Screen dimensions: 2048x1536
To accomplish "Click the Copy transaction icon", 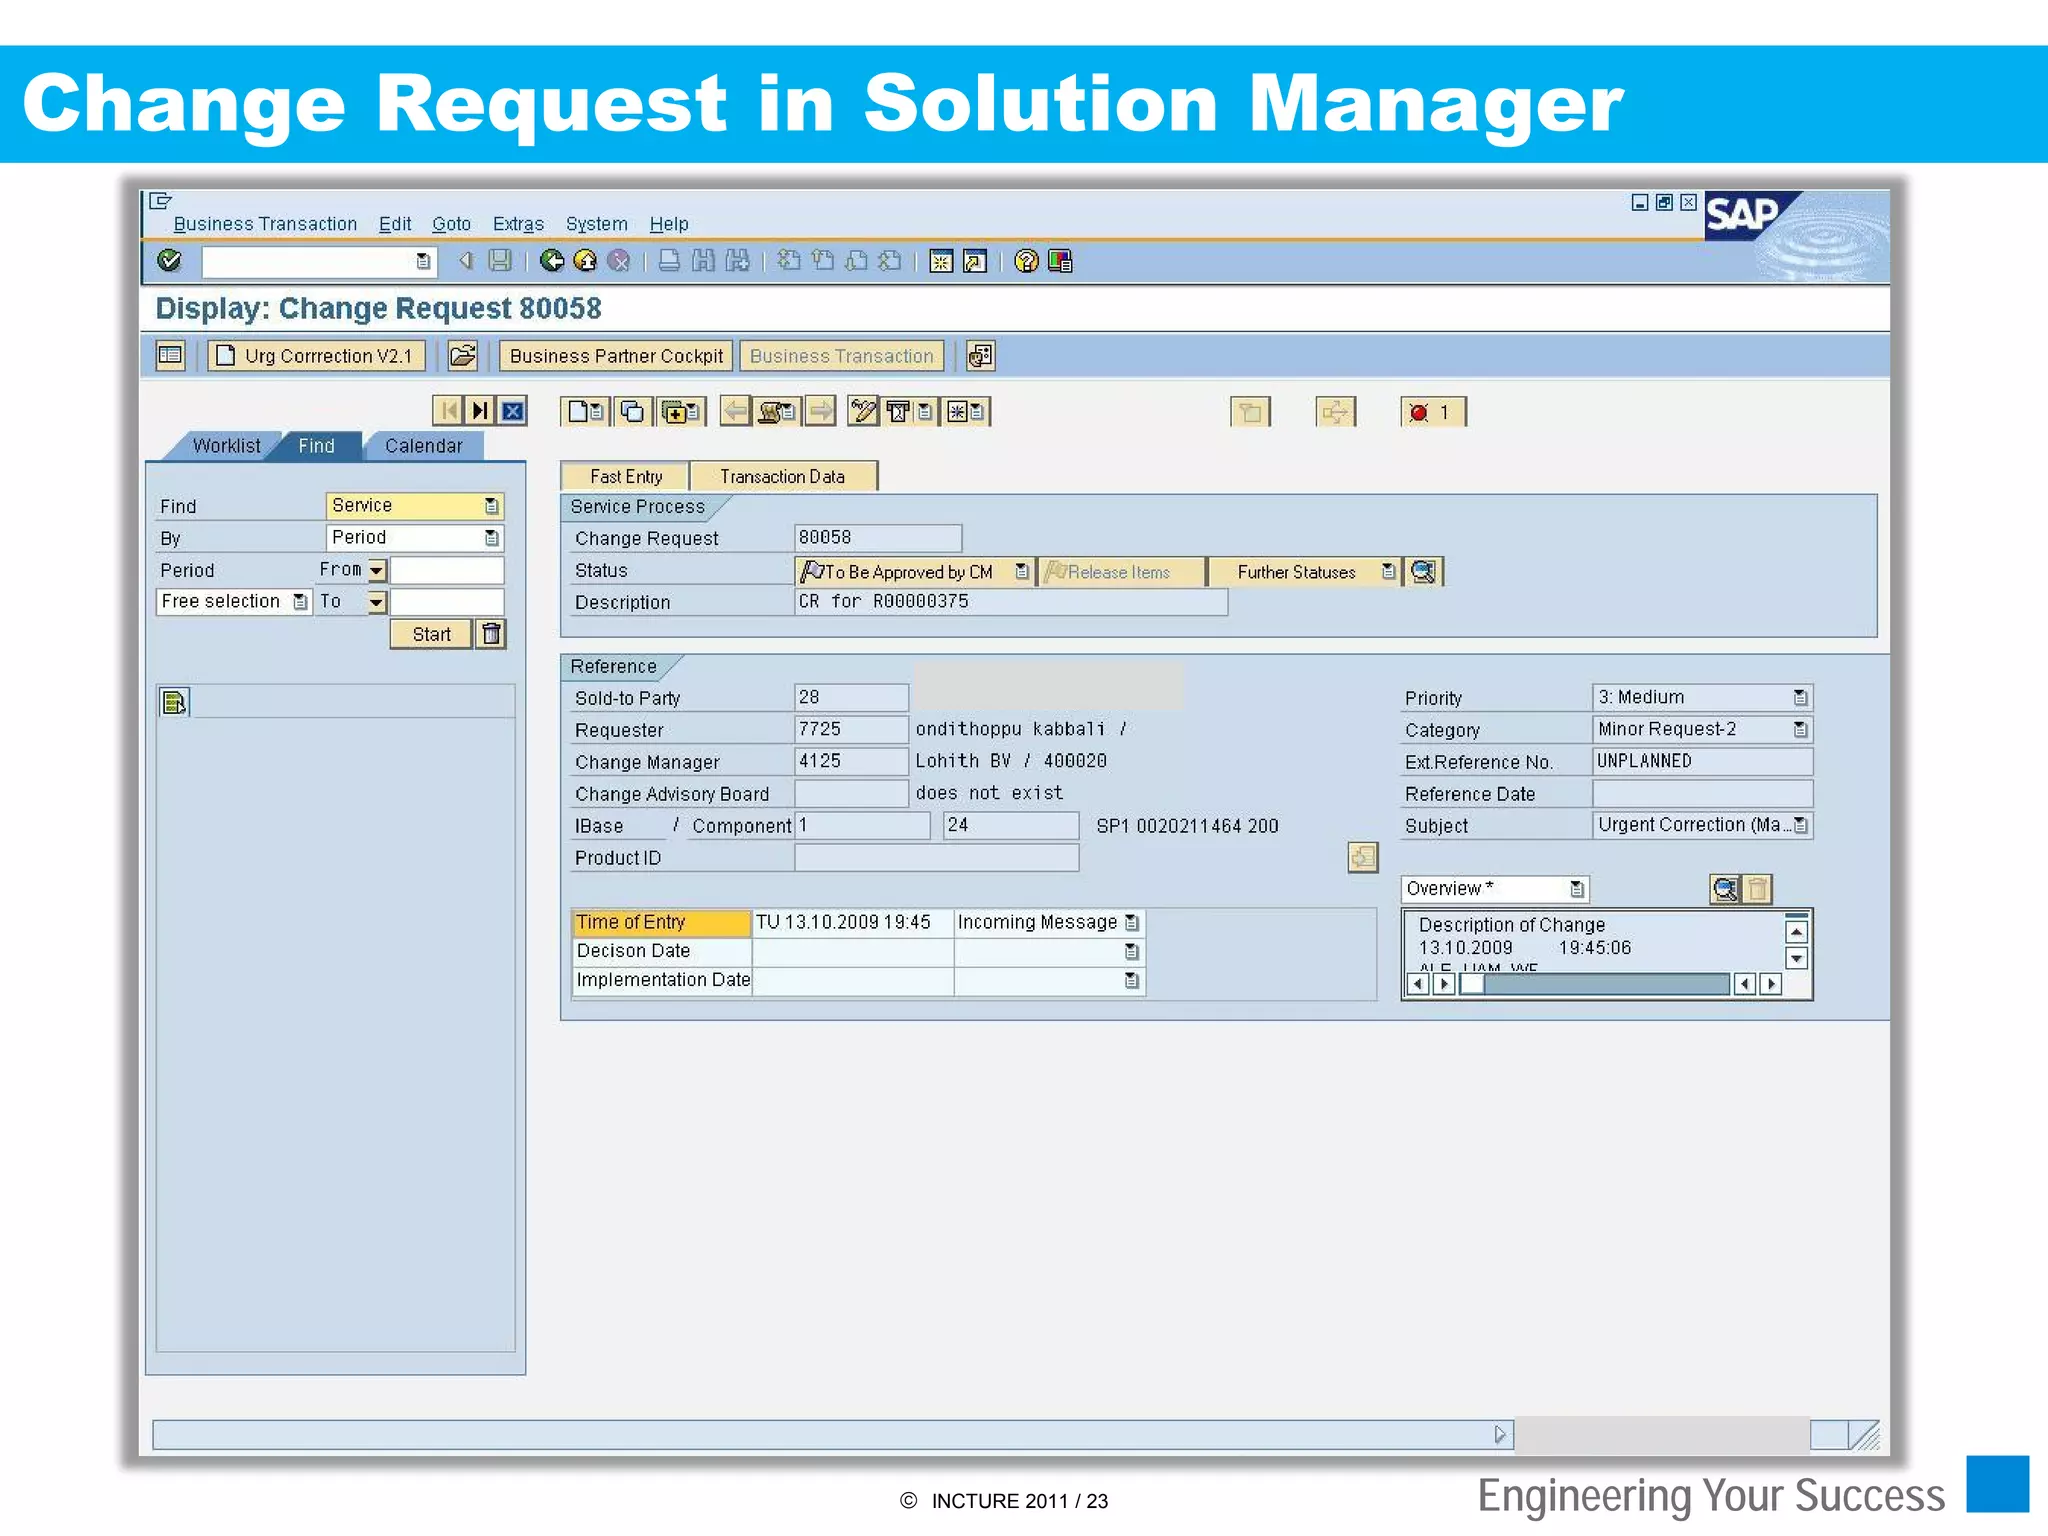I will [633, 411].
